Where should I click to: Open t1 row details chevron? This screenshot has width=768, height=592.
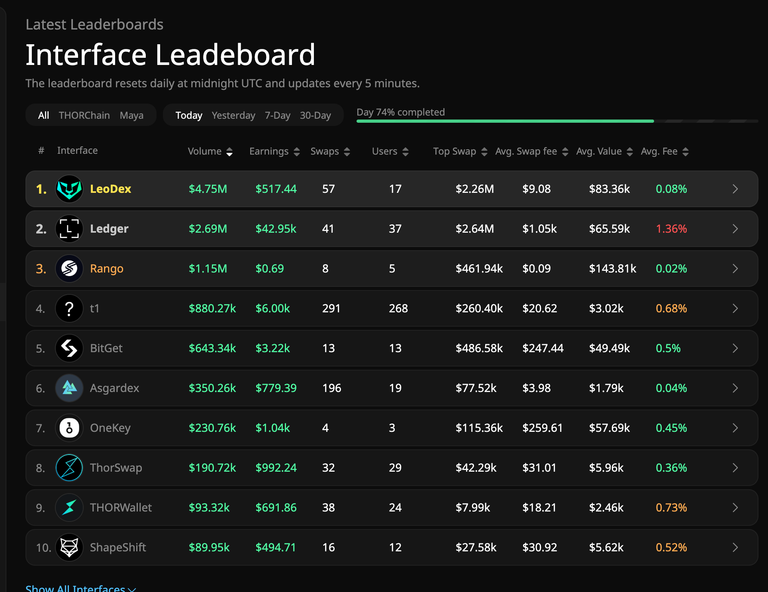735,308
